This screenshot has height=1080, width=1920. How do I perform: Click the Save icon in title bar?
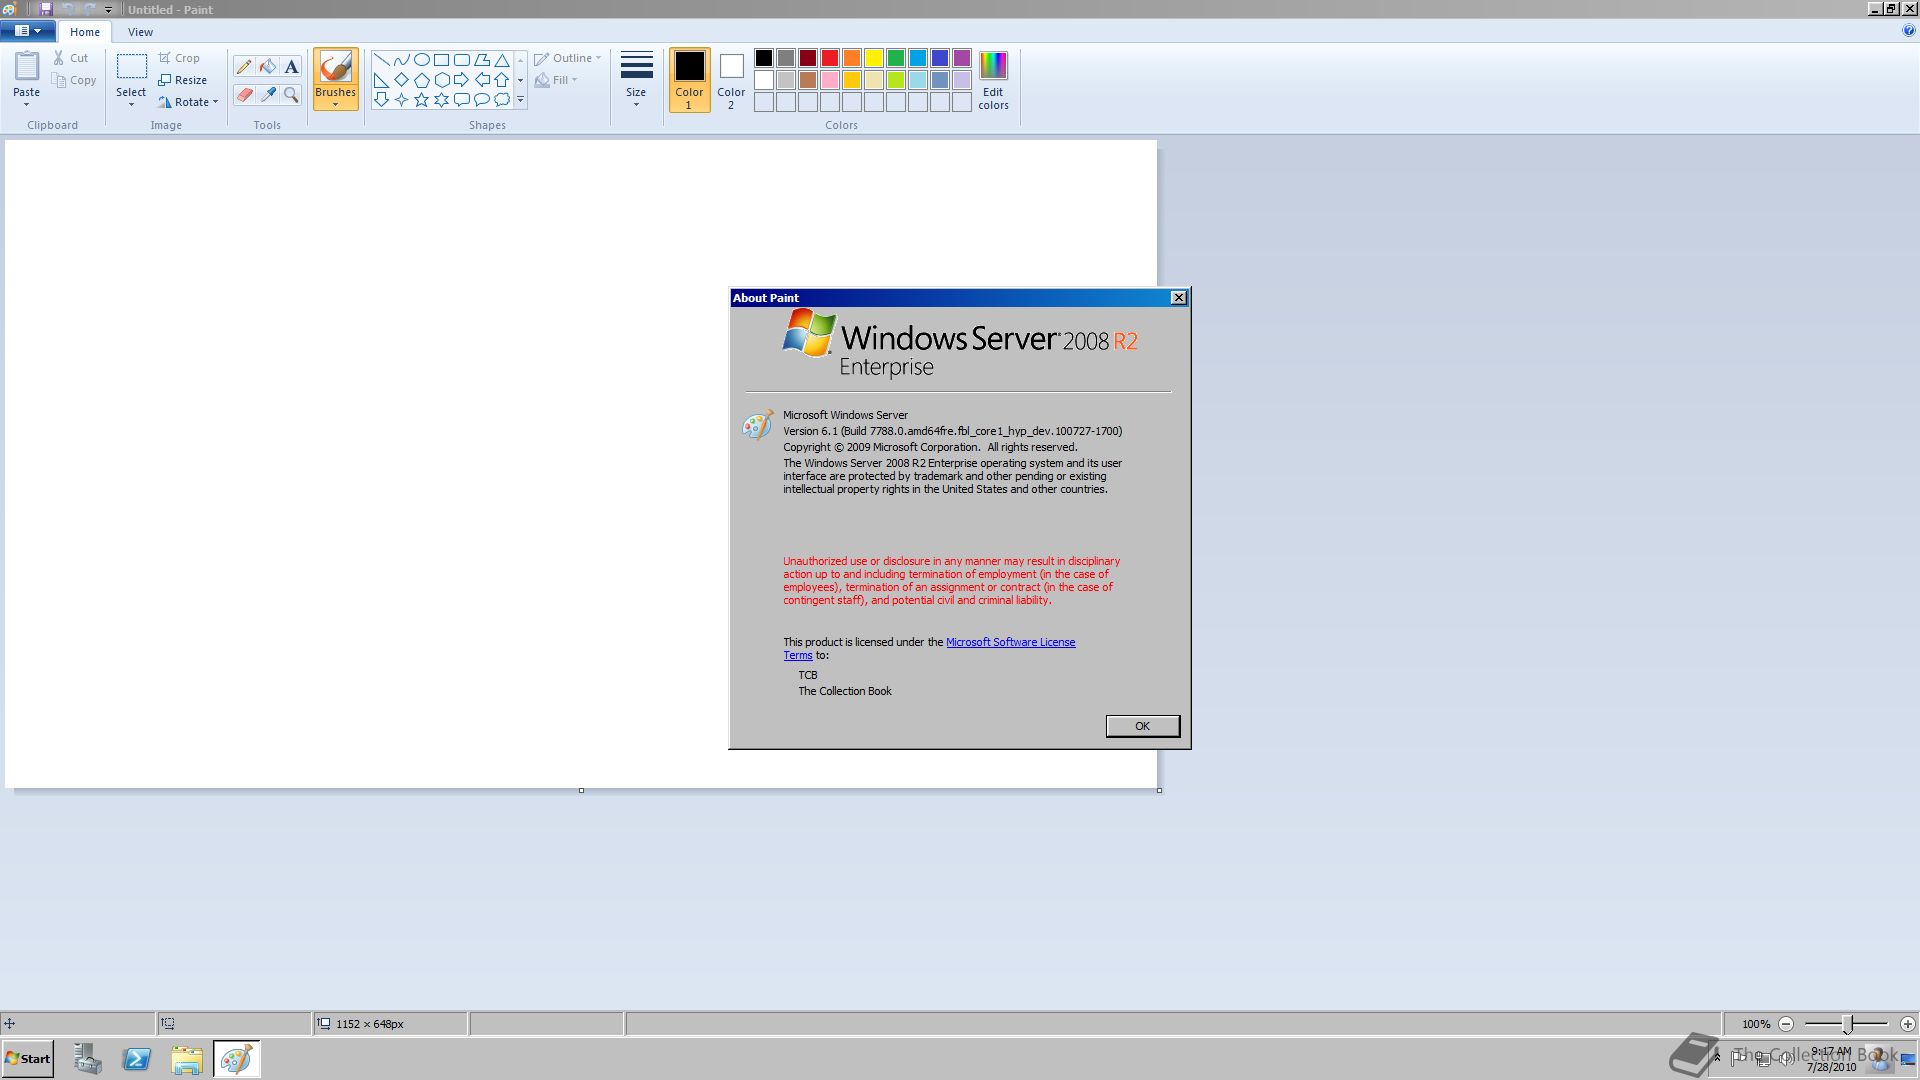coord(46,10)
